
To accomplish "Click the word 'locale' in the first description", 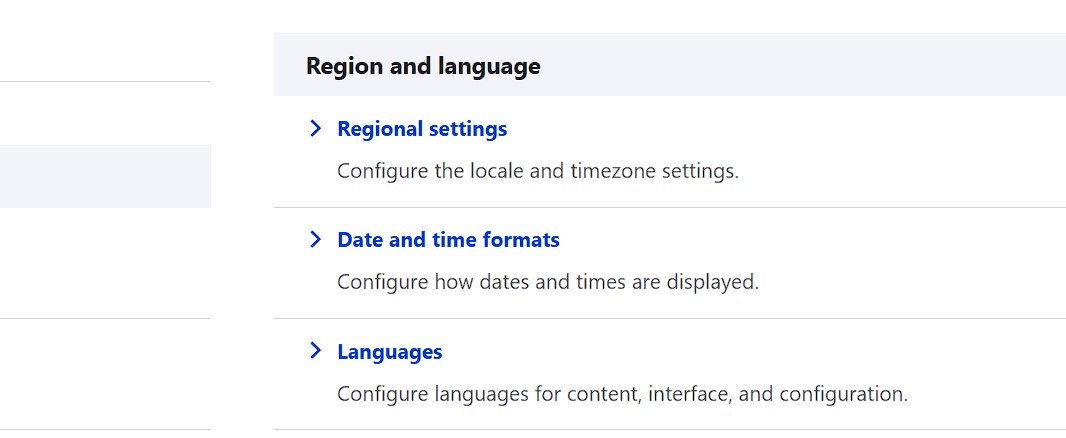I will click(497, 171).
